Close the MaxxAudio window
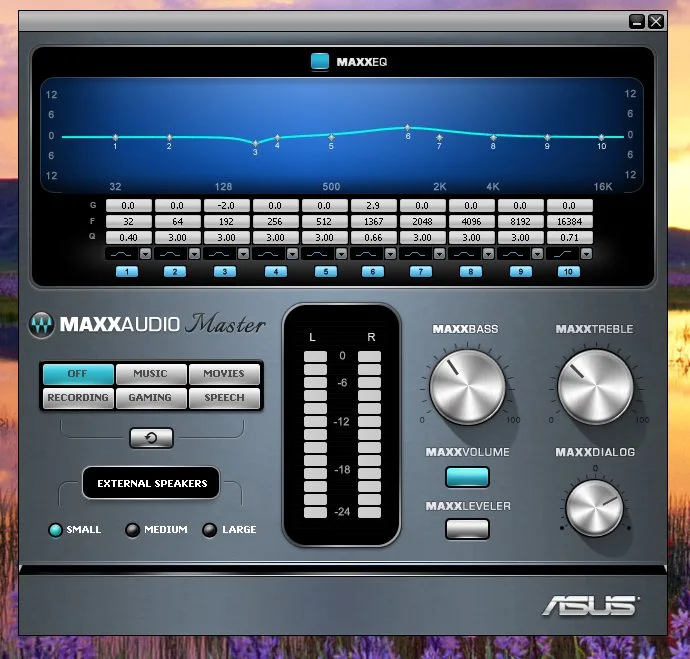 pyautogui.click(x=656, y=22)
